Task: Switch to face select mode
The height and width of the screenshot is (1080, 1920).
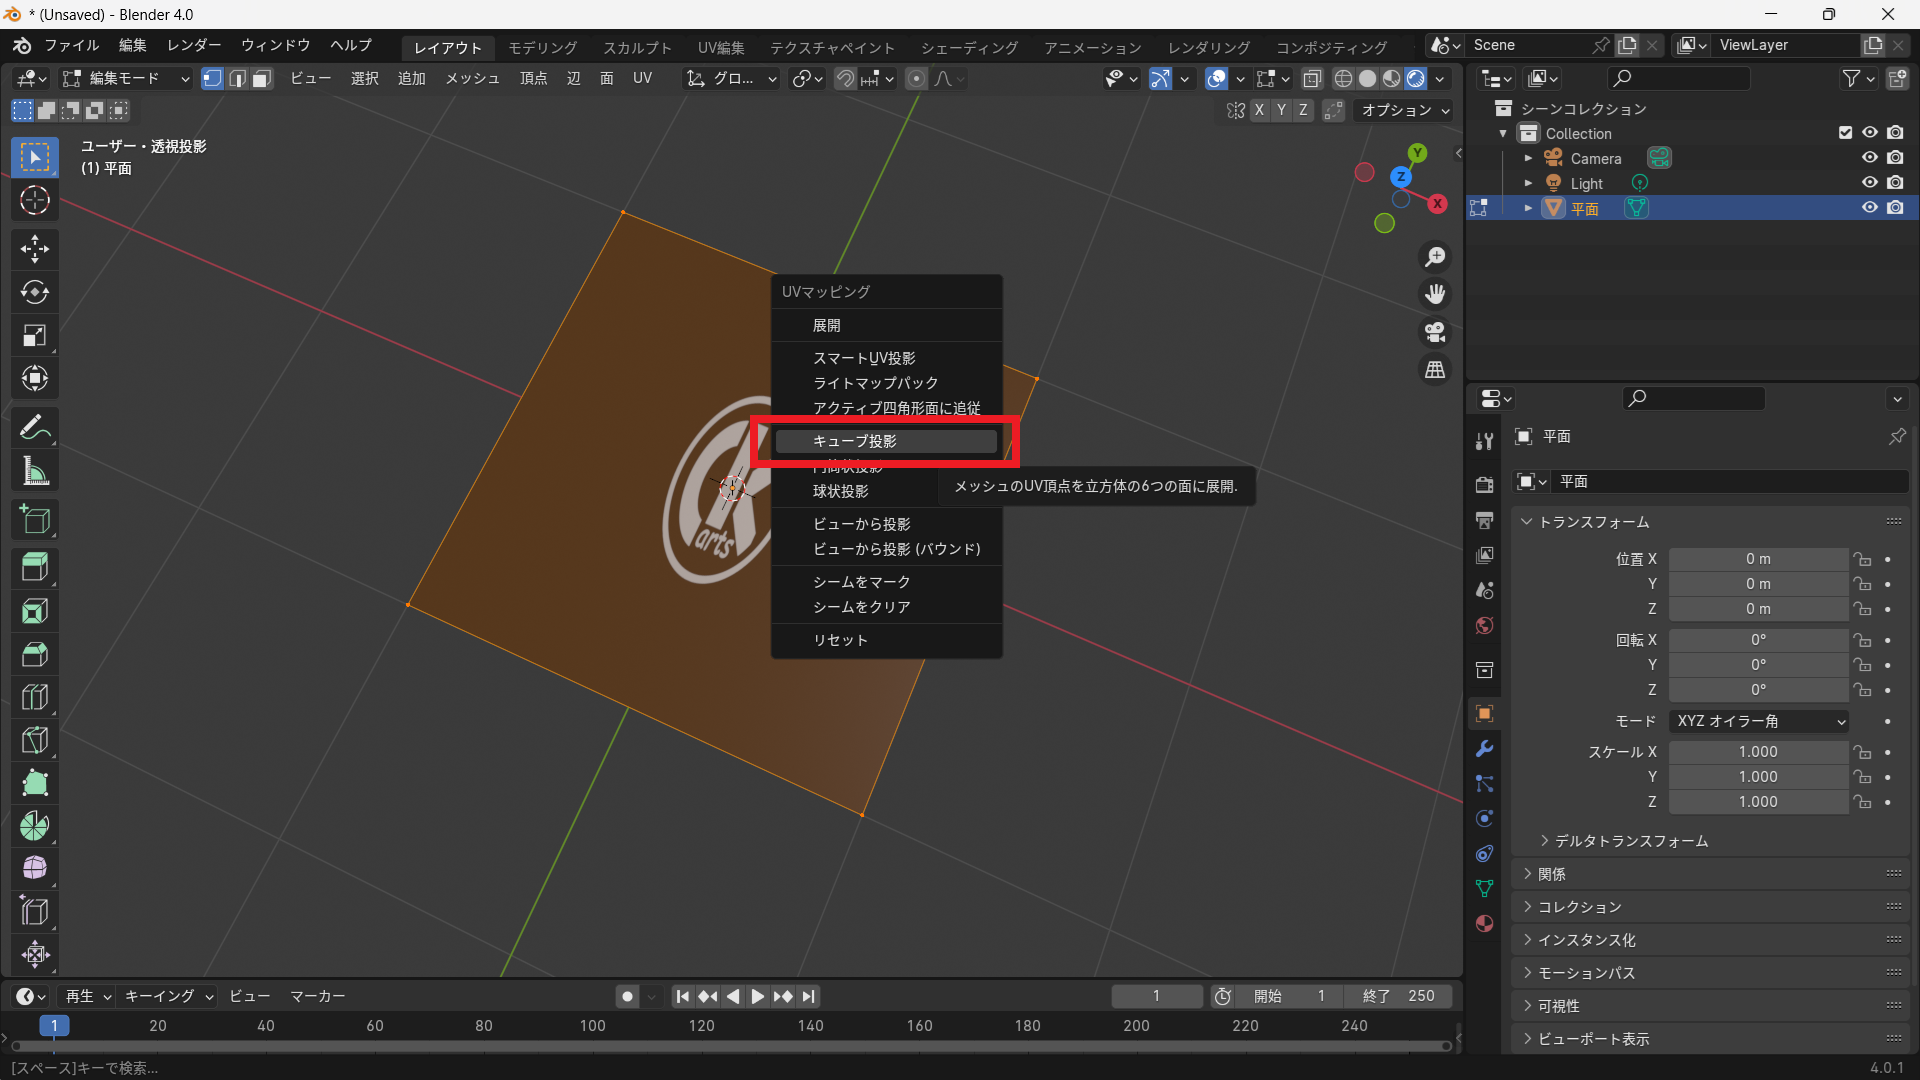Action: point(262,78)
